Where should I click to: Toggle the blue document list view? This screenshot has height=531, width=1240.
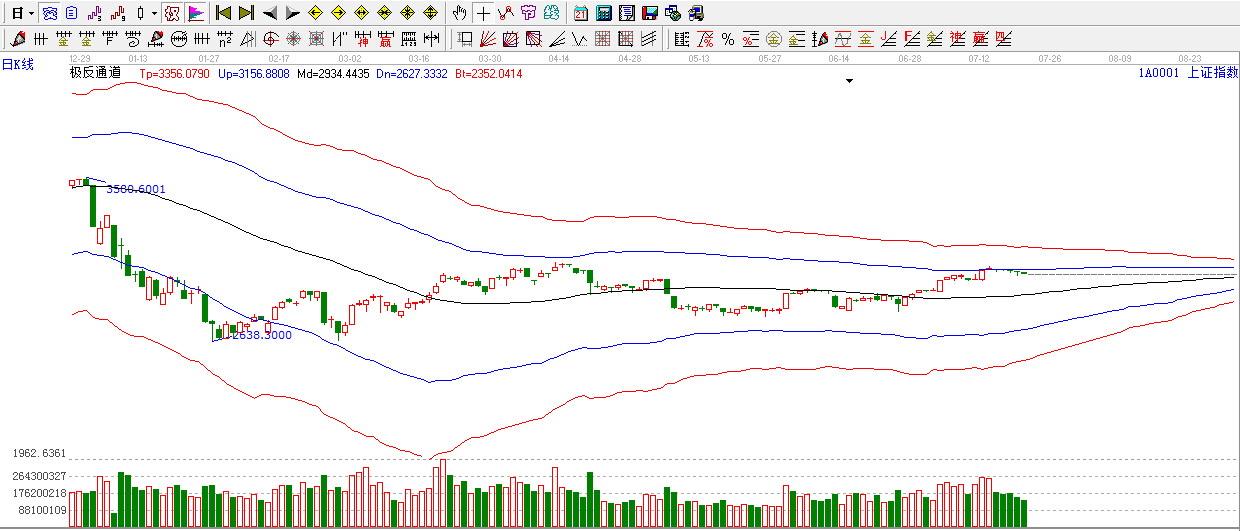click(71, 13)
